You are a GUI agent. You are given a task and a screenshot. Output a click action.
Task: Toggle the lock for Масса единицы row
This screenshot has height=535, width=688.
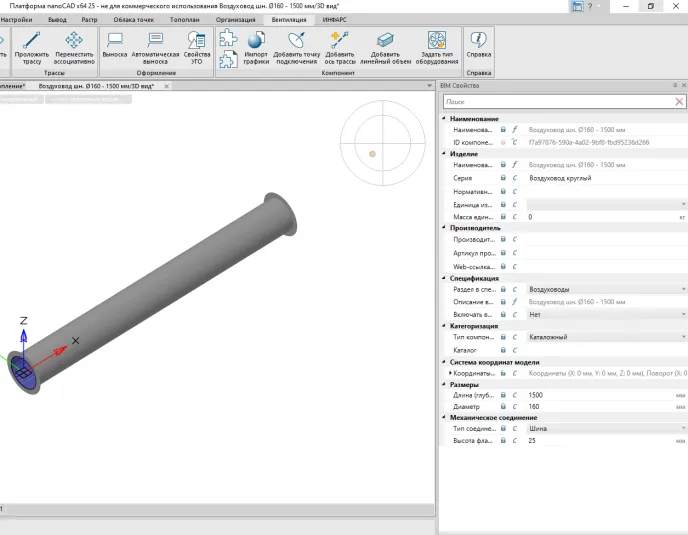click(x=503, y=216)
